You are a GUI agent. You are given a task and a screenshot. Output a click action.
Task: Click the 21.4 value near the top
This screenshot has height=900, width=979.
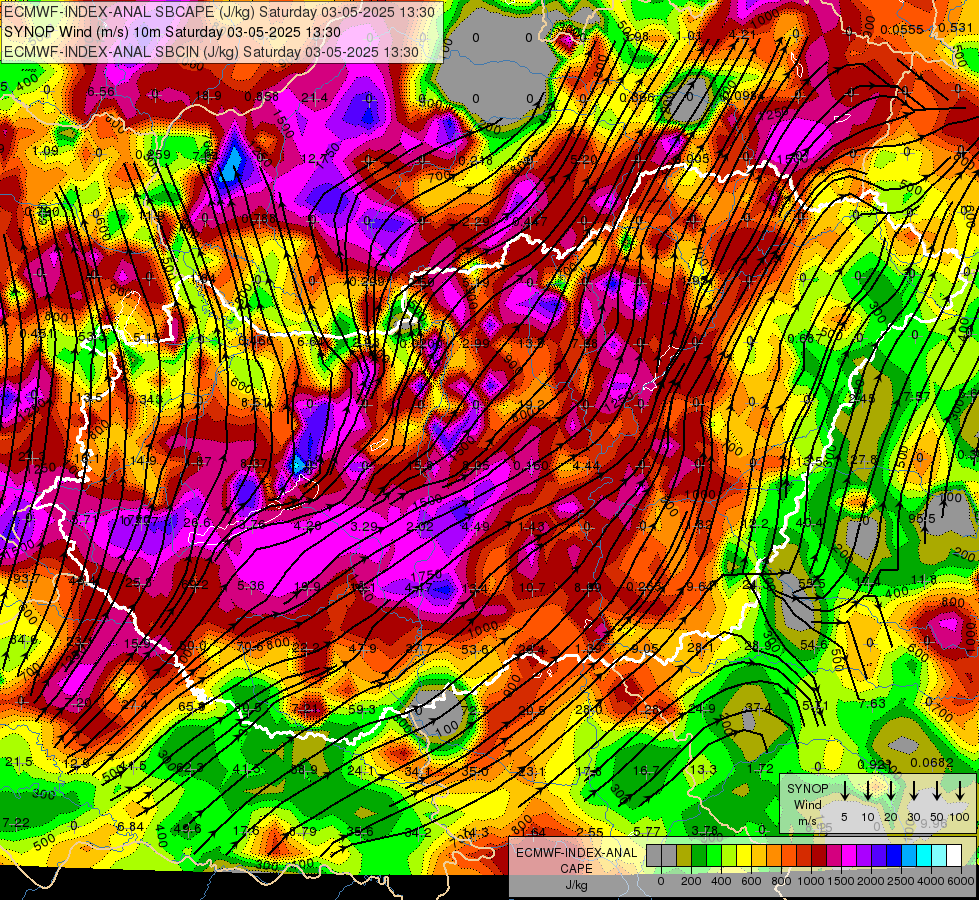point(314,97)
